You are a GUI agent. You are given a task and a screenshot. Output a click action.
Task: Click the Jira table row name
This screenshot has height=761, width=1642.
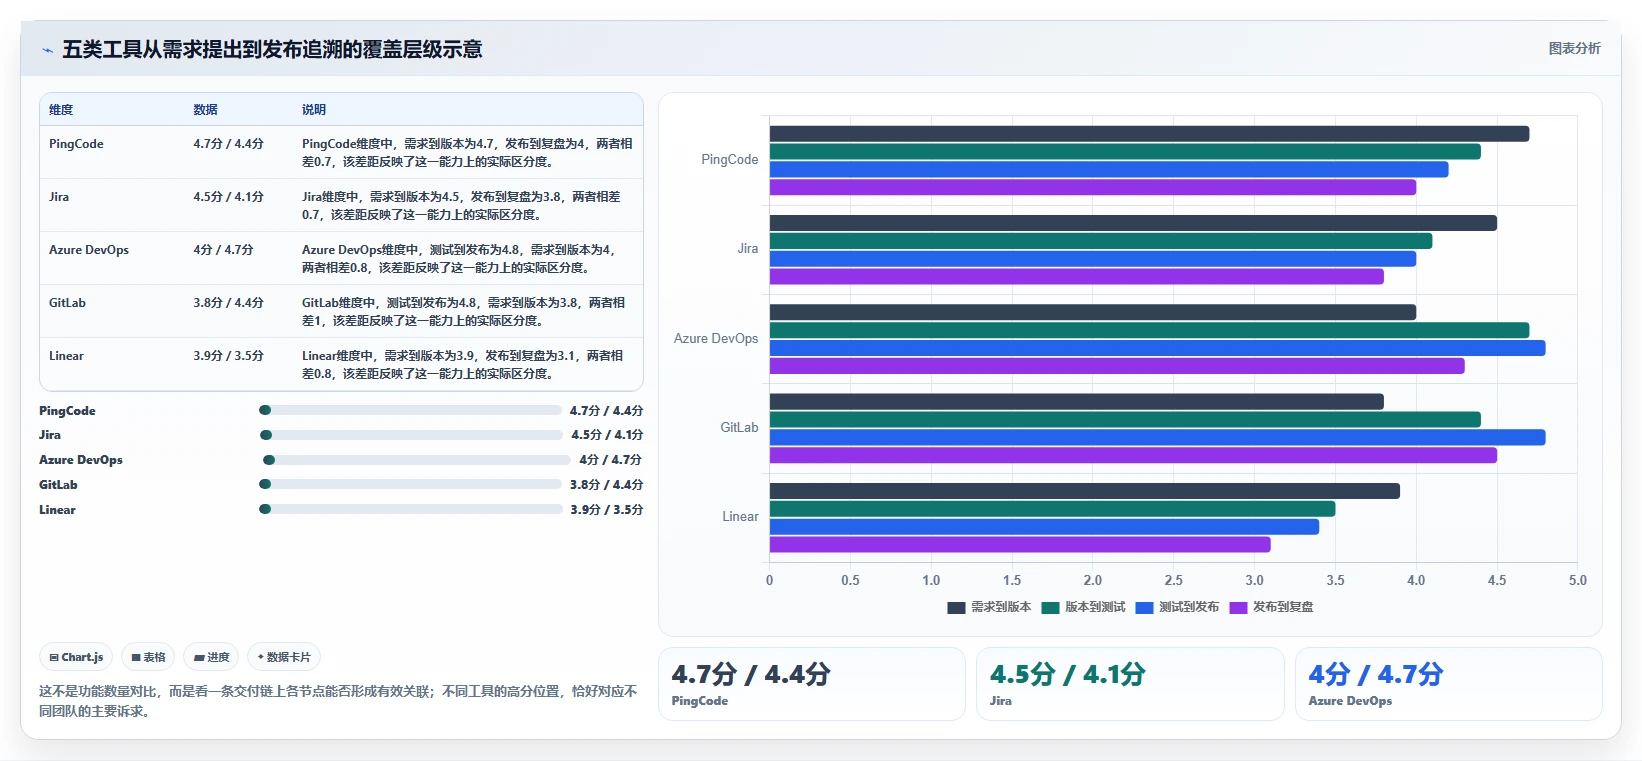[59, 197]
